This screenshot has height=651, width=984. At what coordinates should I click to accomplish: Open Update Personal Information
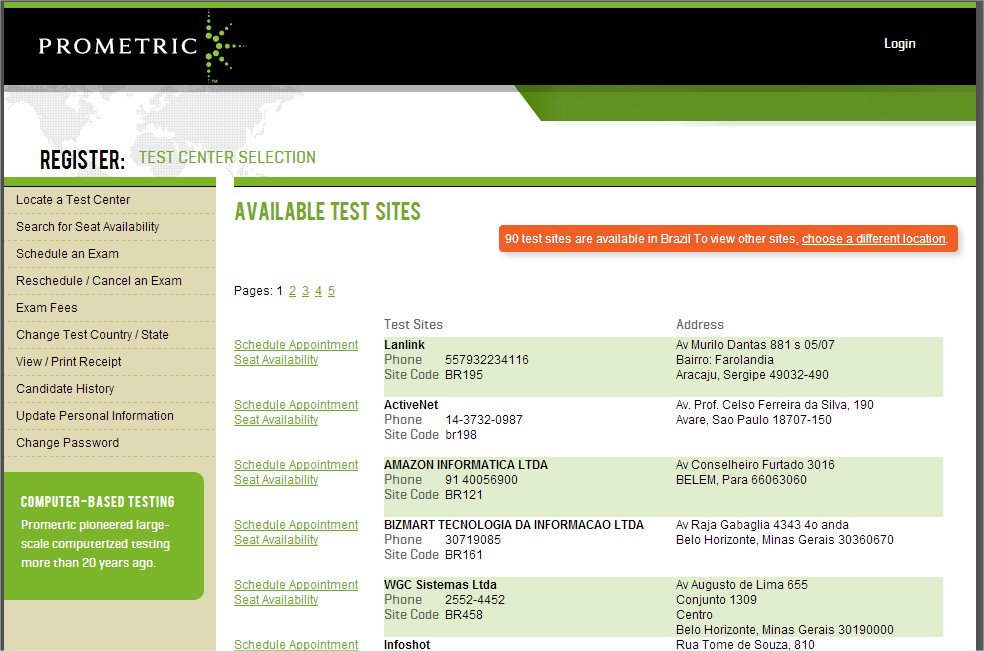point(94,416)
